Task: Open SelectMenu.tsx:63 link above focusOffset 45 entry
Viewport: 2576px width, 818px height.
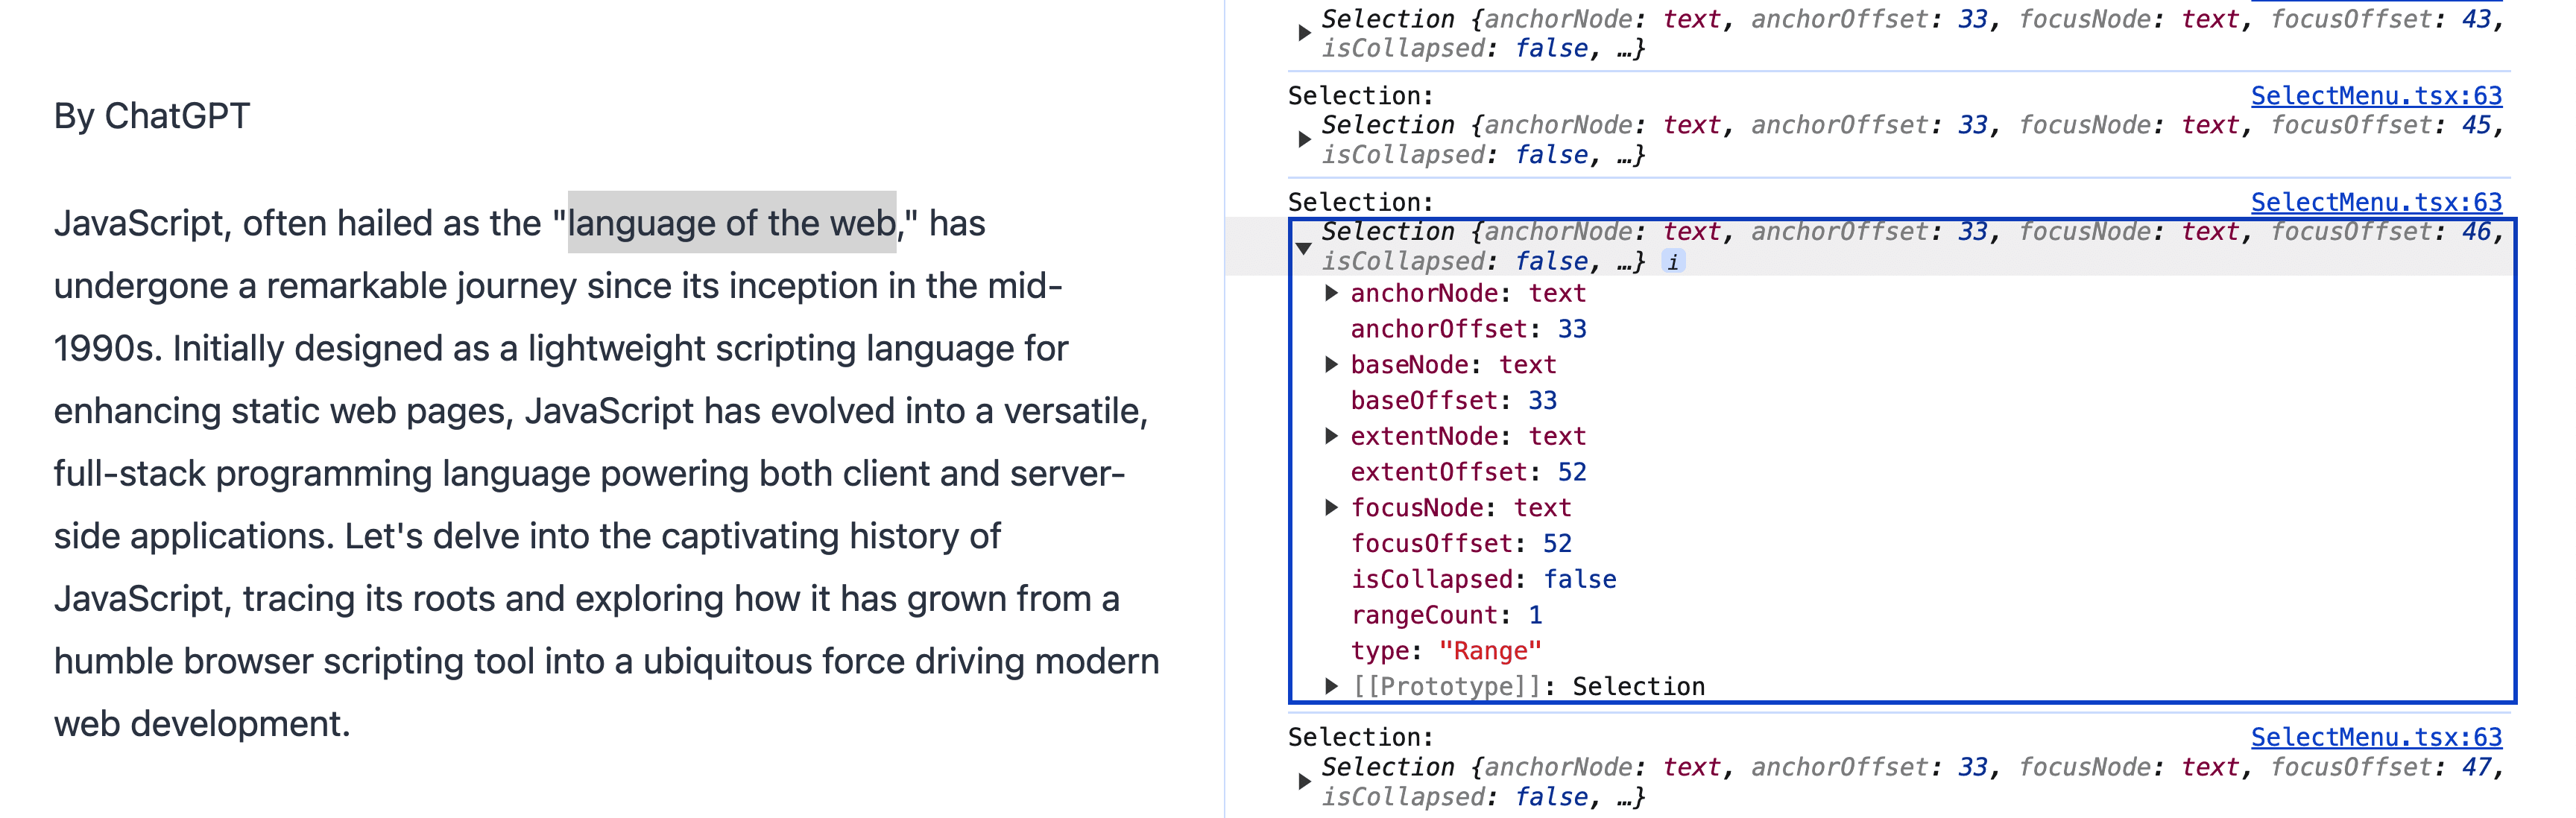Action: tap(2376, 95)
